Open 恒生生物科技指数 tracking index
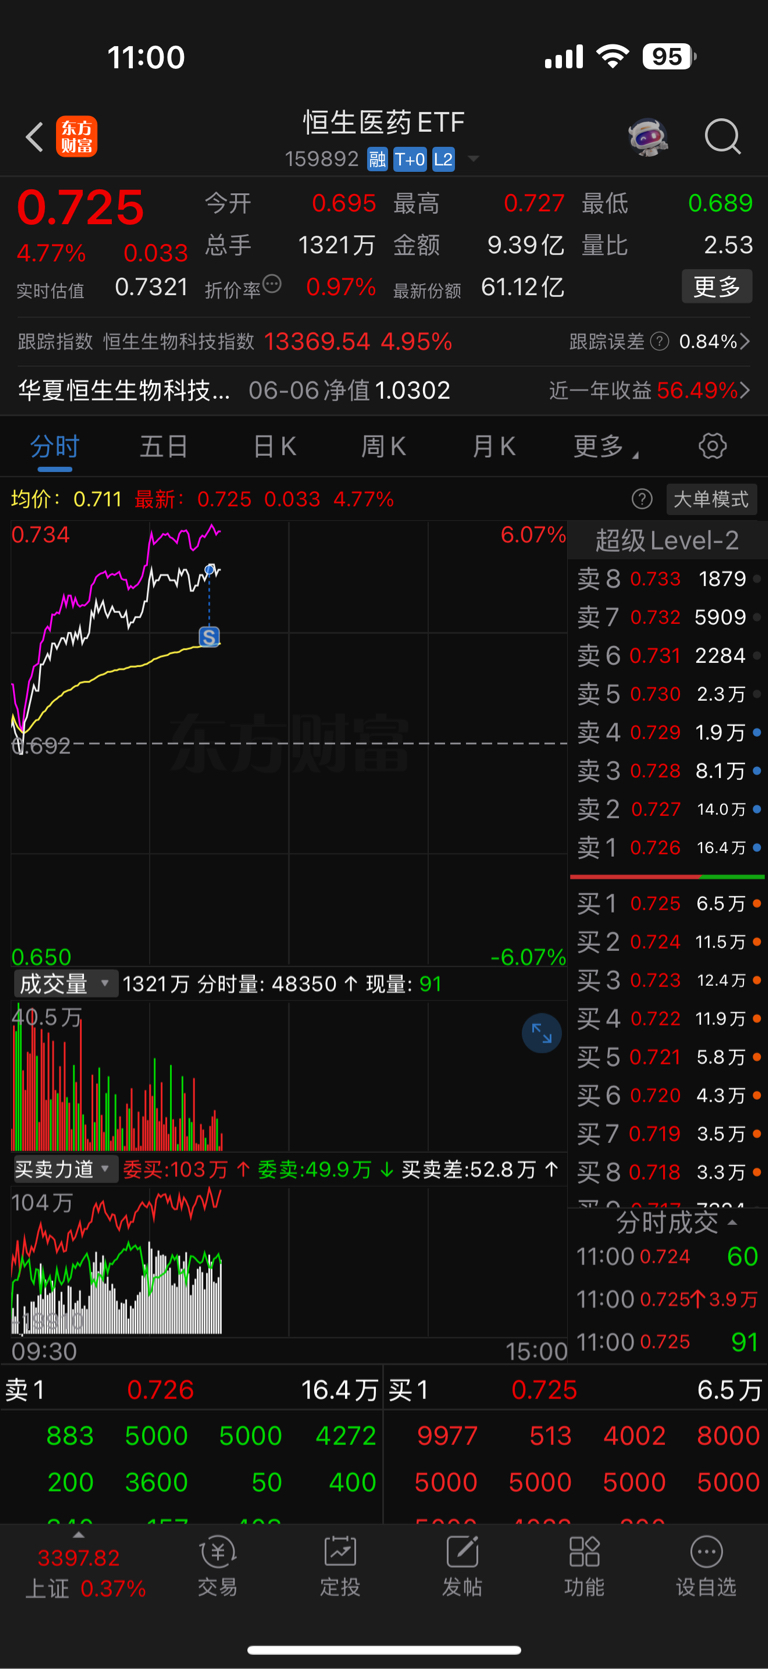The height and width of the screenshot is (1669, 768). (x=179, y=342)
